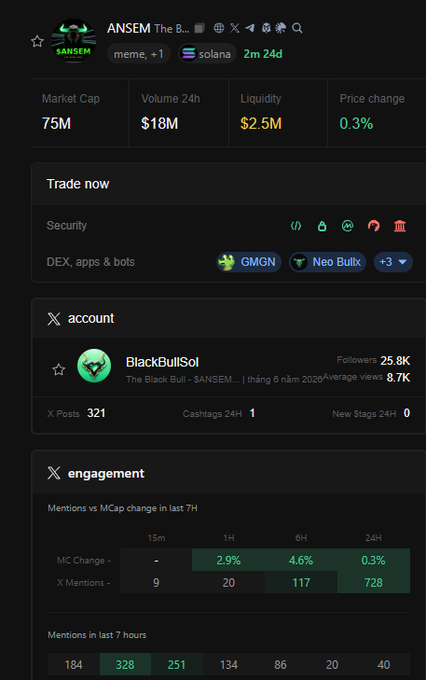The image size is (426, 680).
Task: Trade on GMGN
Action: pyautogui.click(x=249, y=262)
